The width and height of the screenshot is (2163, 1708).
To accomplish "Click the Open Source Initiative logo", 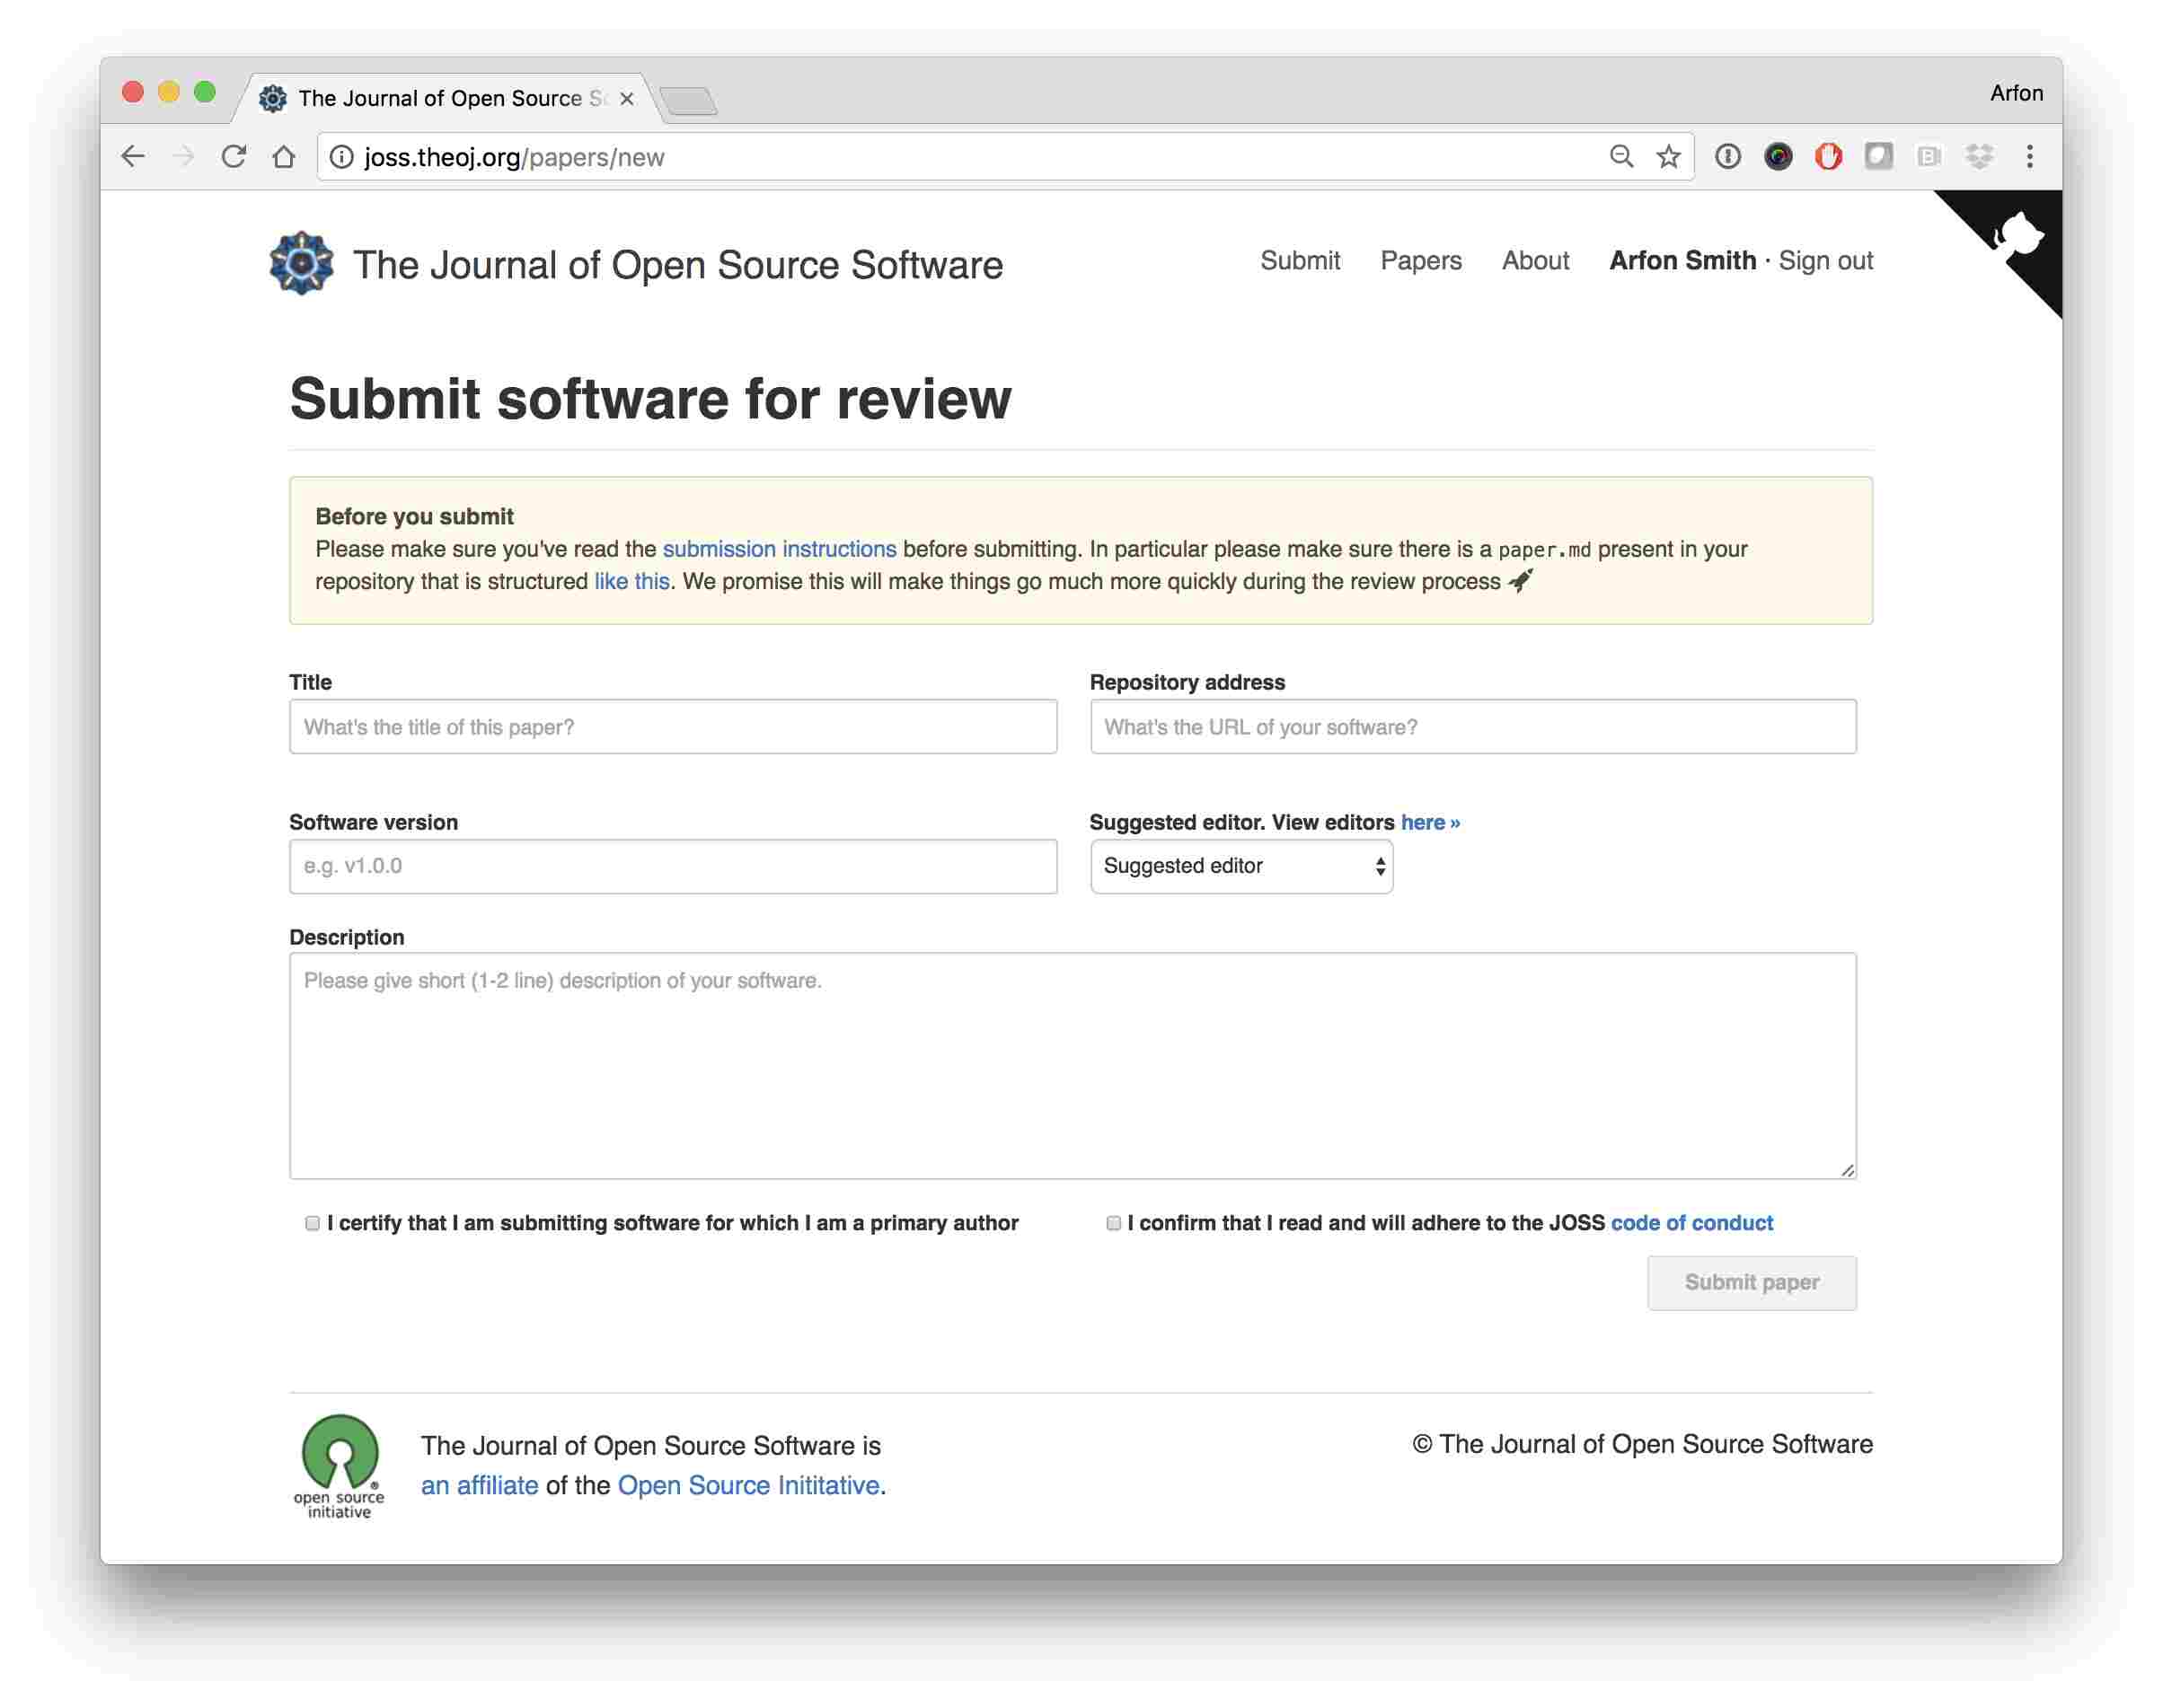I will click(x=339, y=1466).
